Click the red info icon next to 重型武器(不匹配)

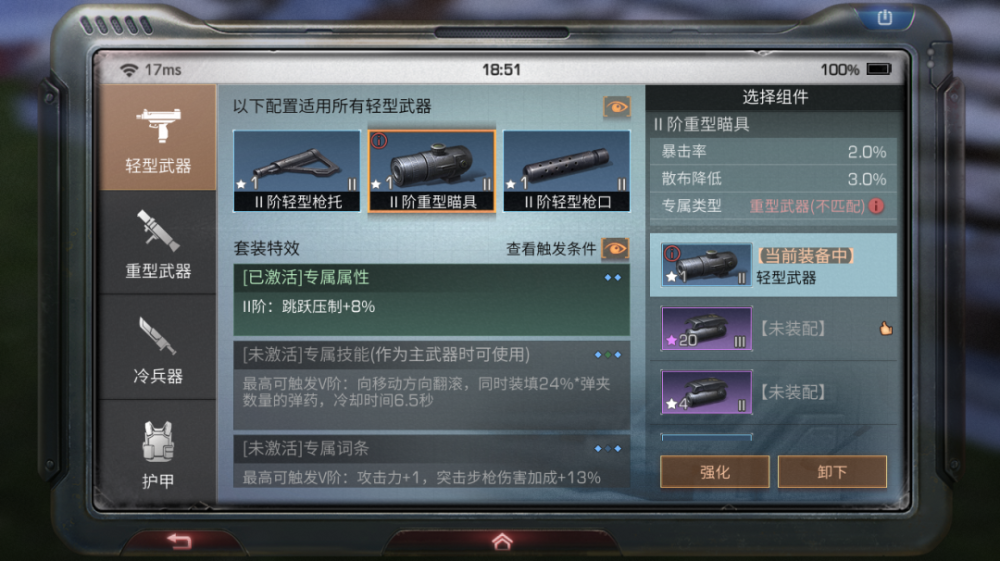877,206
